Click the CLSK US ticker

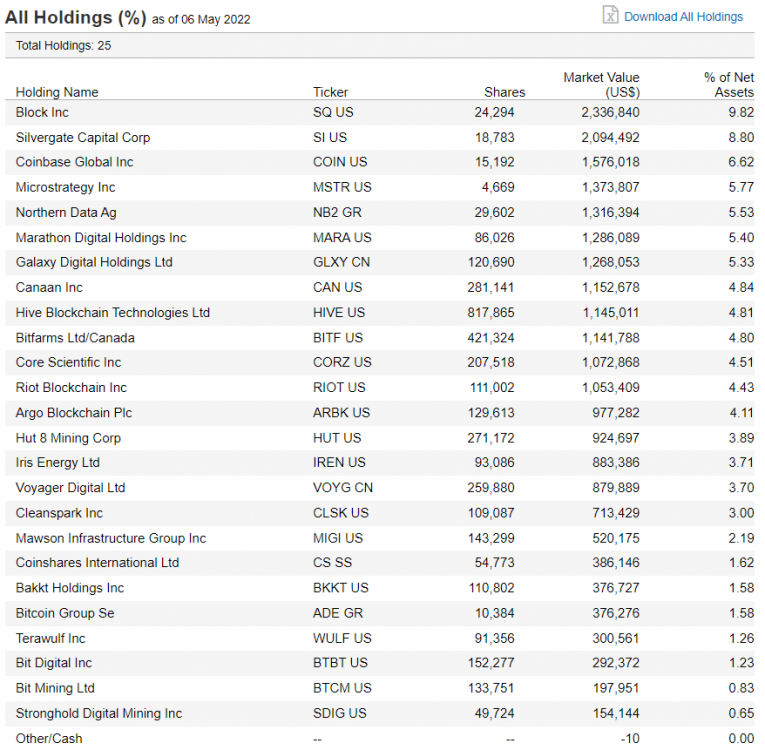(341, 514)
